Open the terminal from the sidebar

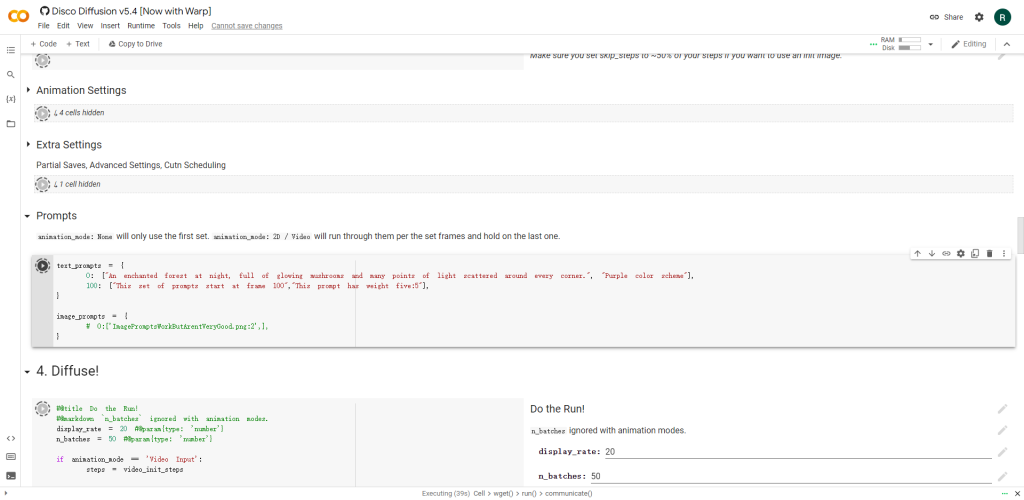[x=11, y=476]
